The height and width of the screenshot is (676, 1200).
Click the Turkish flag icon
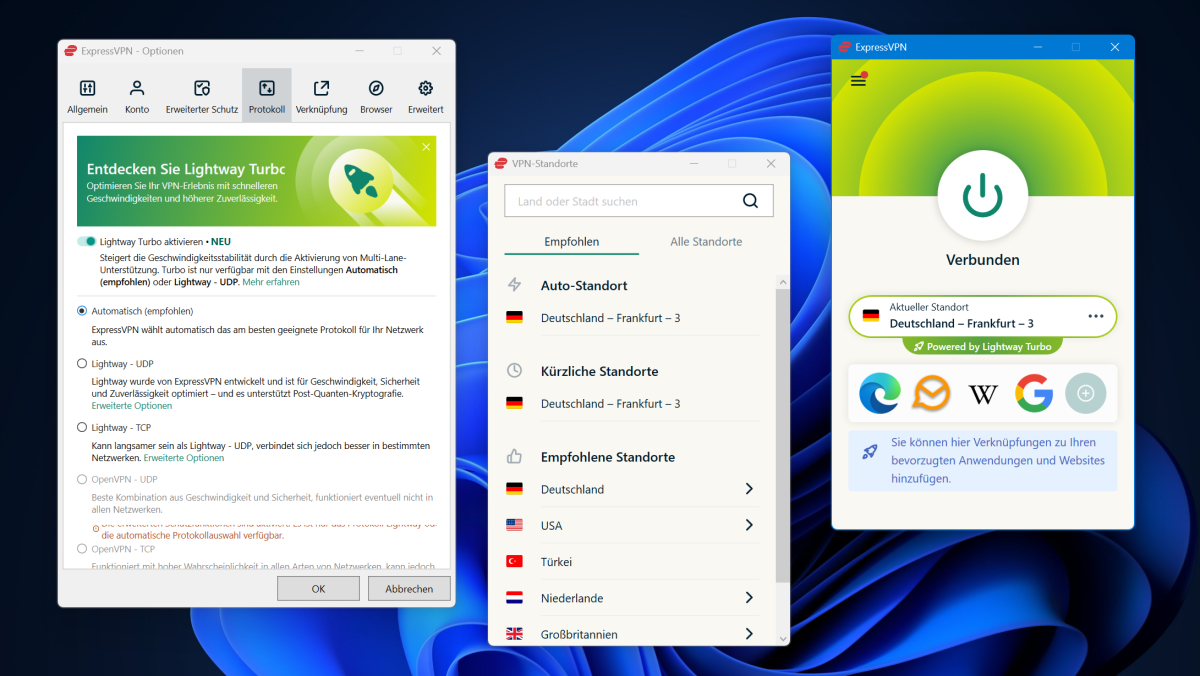click(x=515, y=562)
